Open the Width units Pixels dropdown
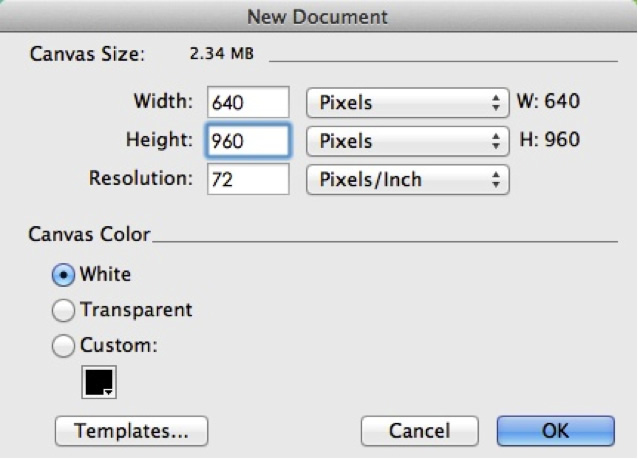This screenshot has height=459, width=638. coord(408,103)
